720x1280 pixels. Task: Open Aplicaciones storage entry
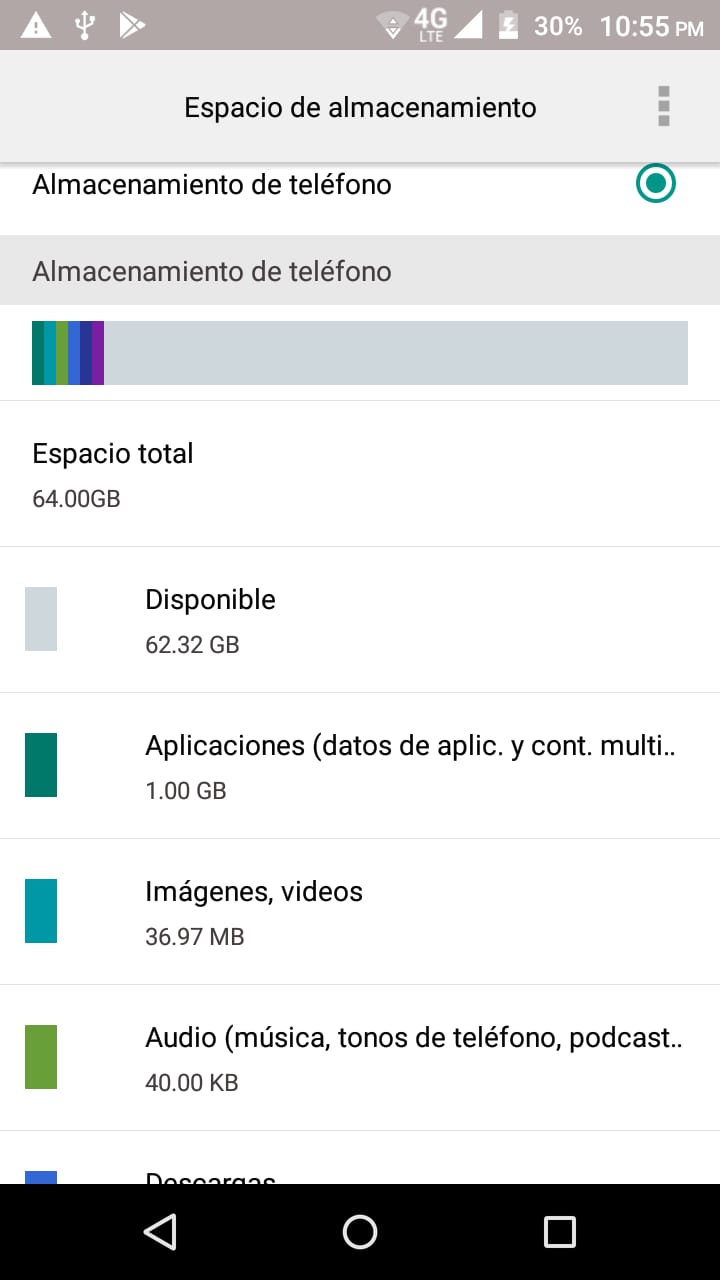pos(360,765)
